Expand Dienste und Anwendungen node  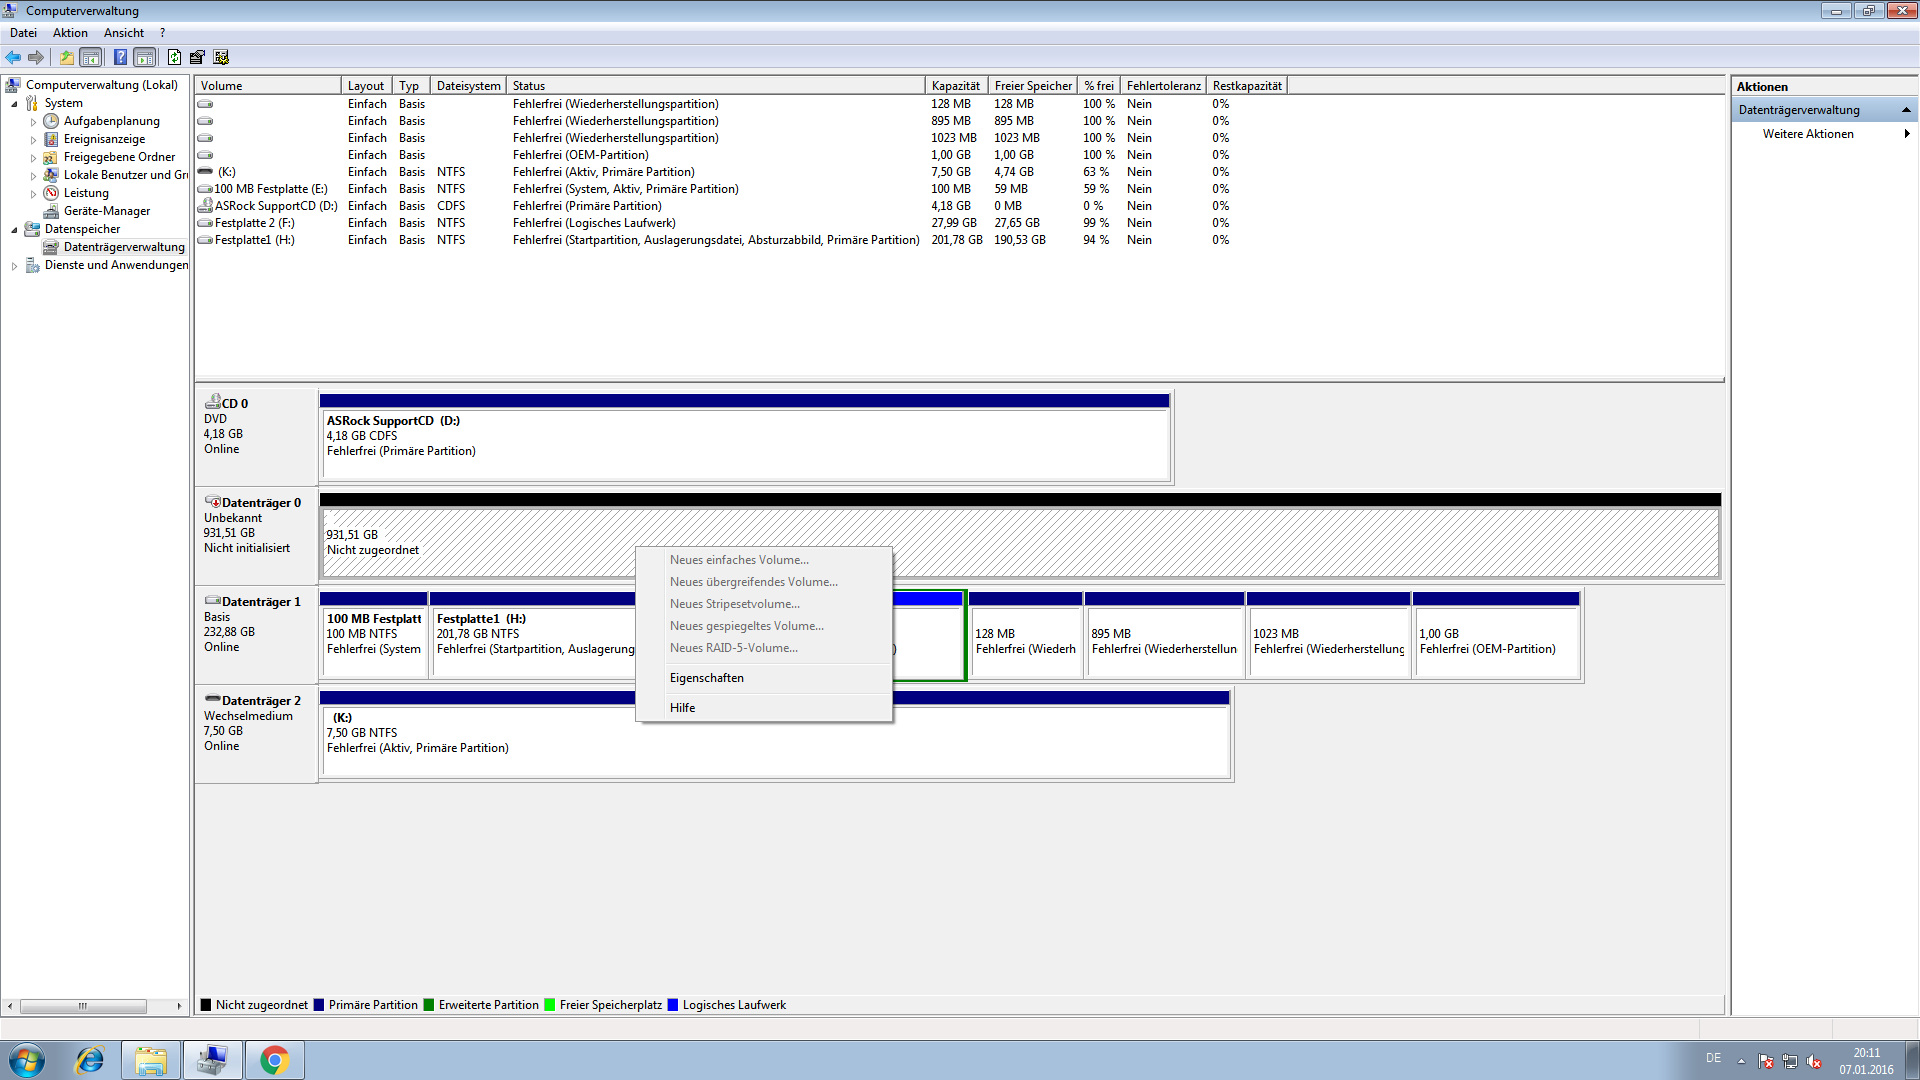click(x=15, y=266)
